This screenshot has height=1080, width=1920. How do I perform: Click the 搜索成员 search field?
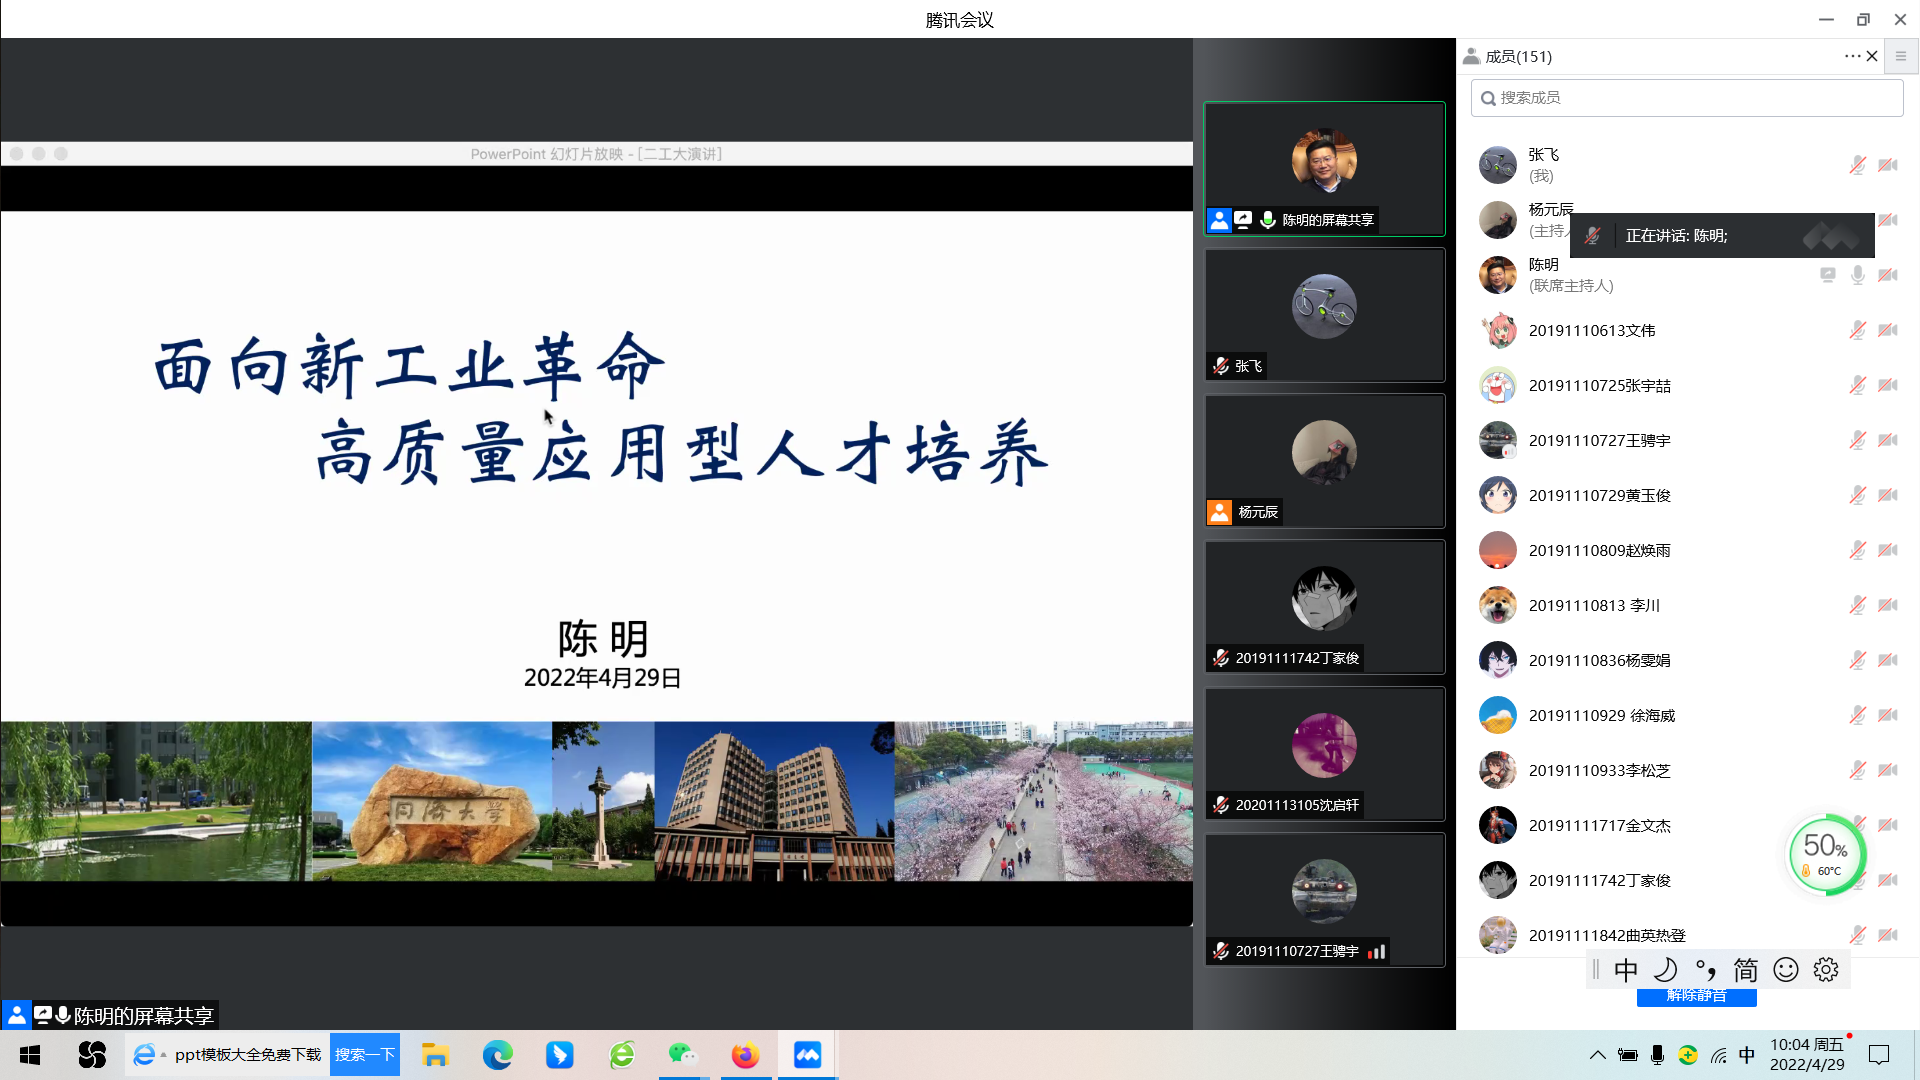tap(1686, 98)
